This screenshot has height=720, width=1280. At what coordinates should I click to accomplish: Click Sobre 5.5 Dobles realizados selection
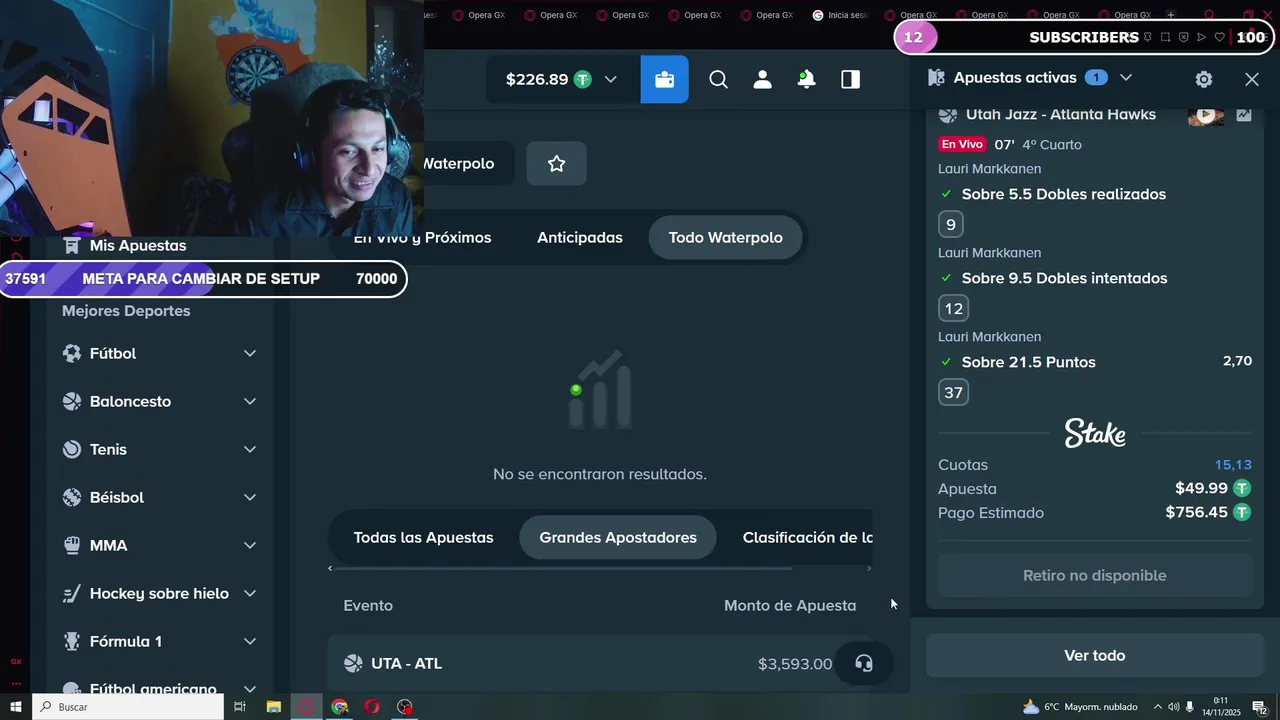point(1064,194)
